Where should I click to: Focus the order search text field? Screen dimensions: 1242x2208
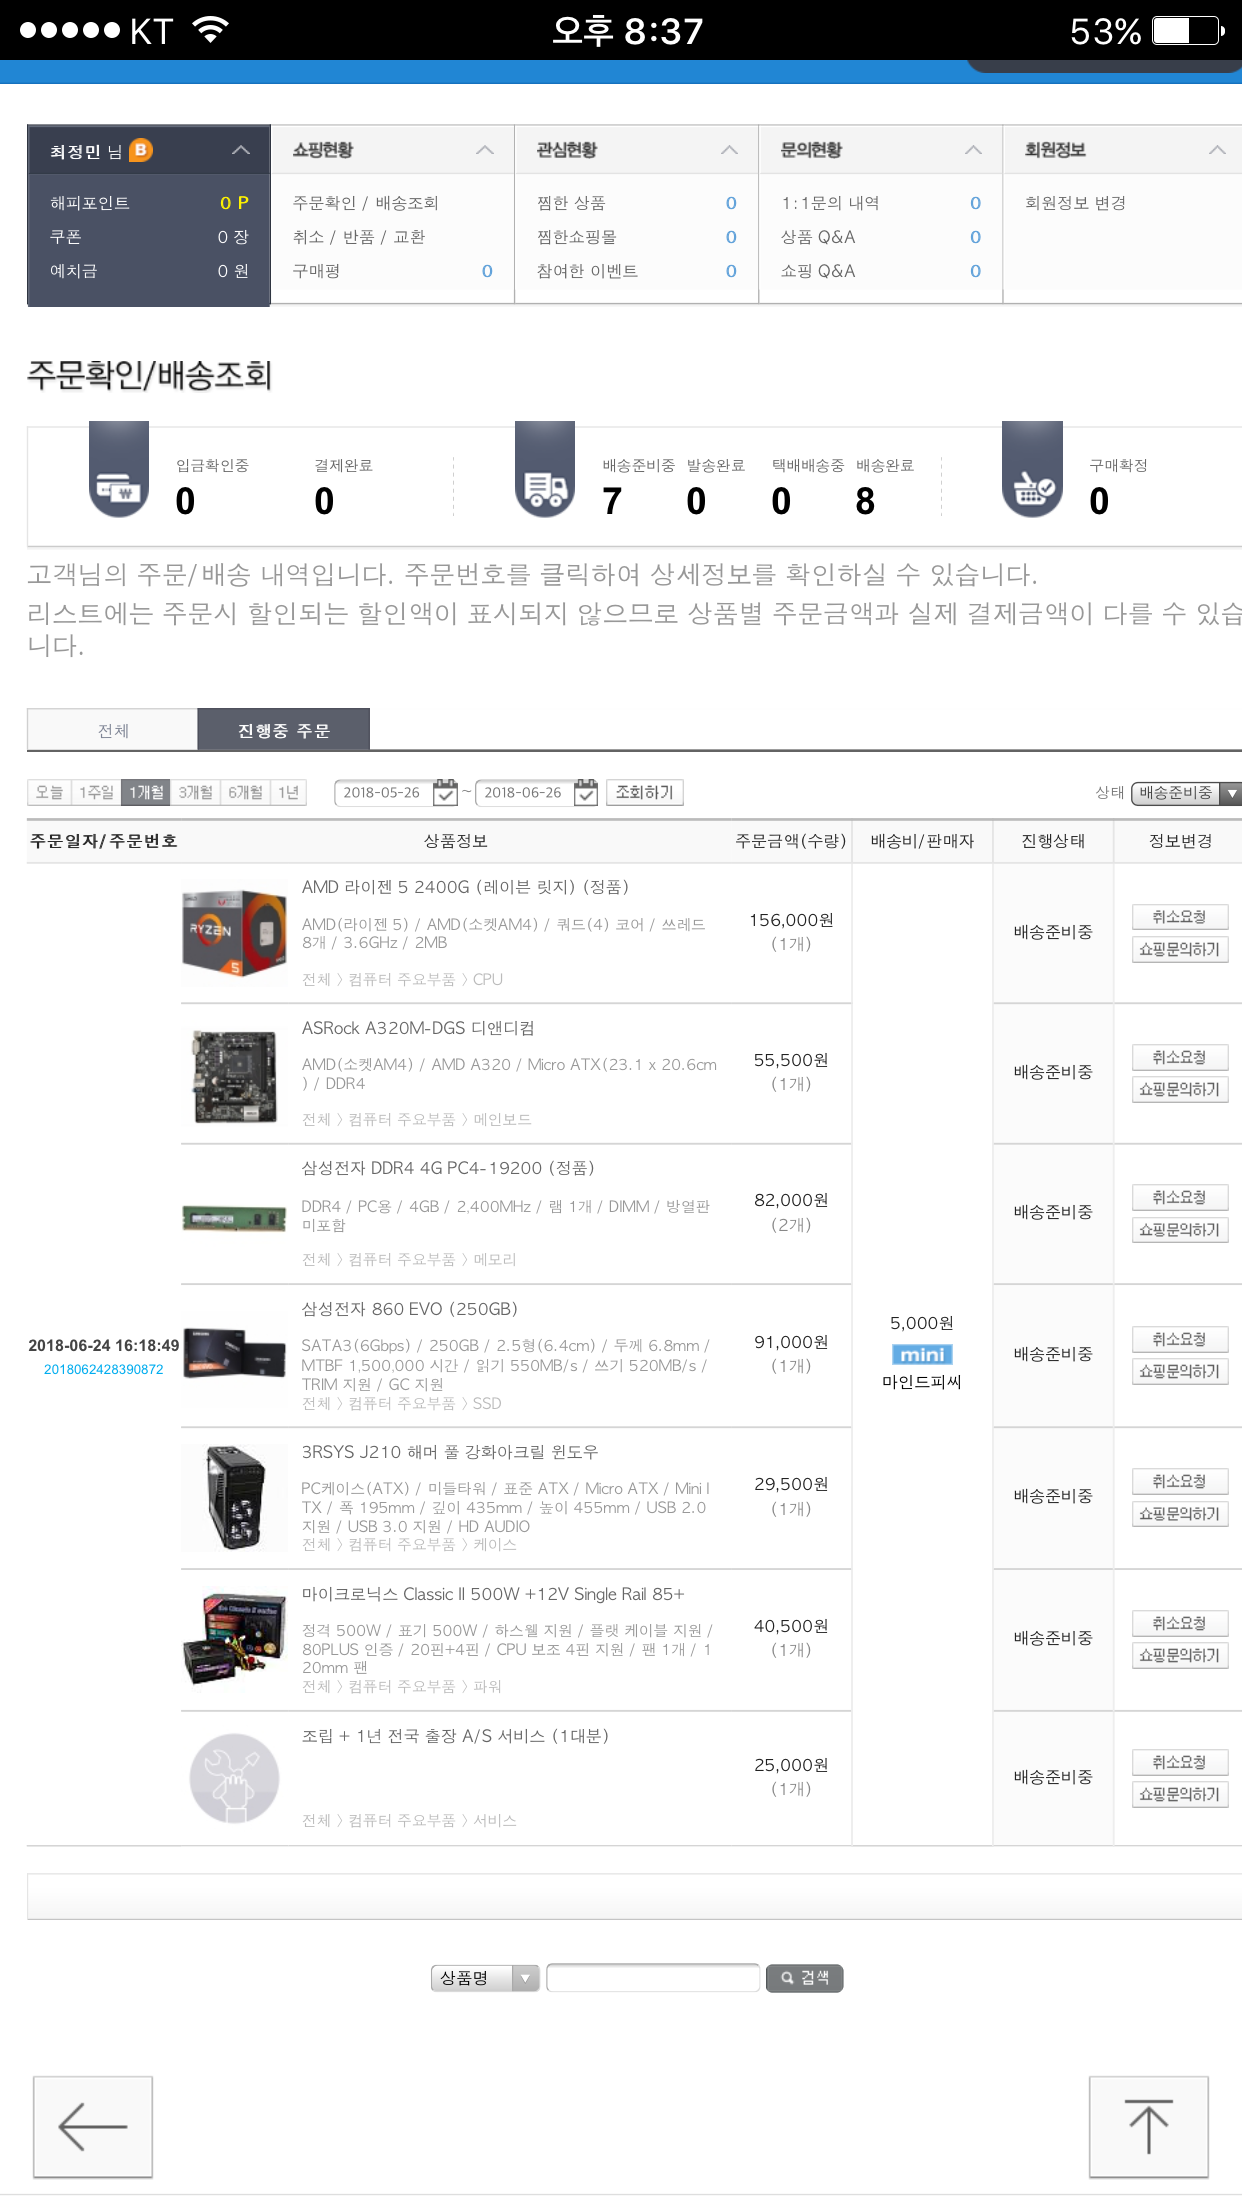653,1978
